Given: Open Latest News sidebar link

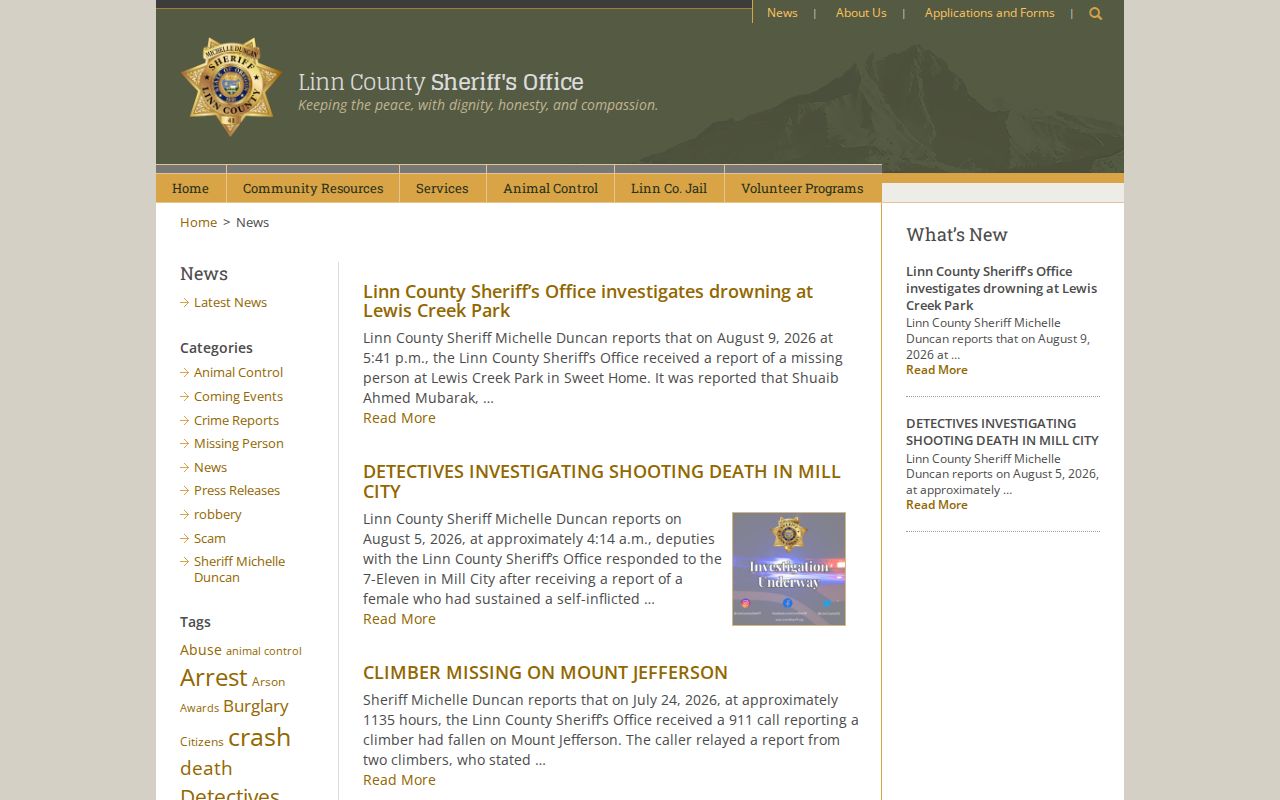Looking at the screenshot, I should point(230,302).
